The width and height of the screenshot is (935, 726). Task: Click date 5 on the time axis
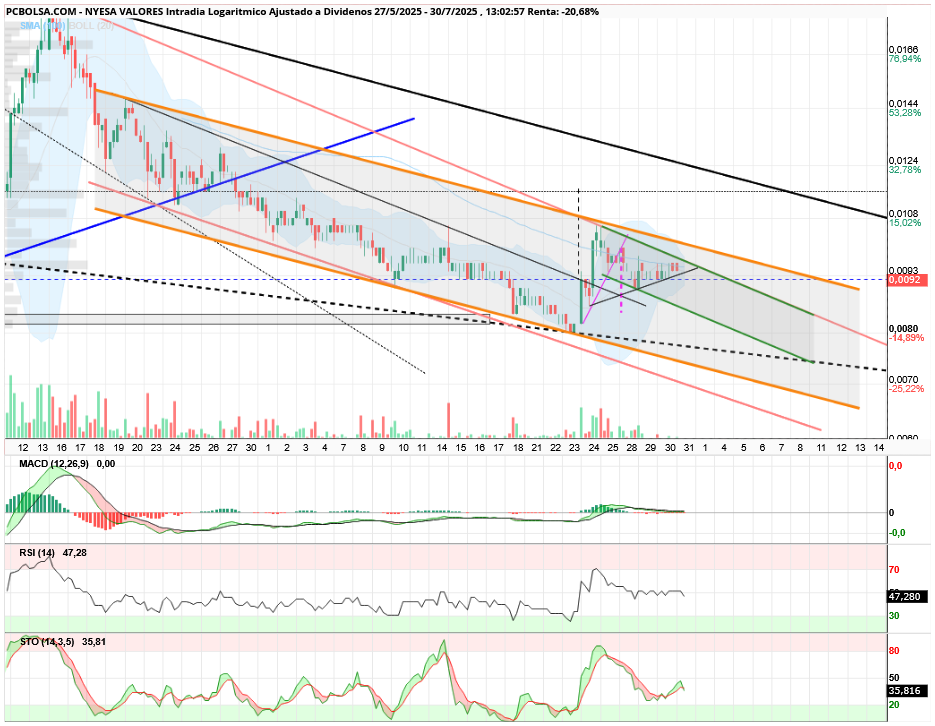click(743, 448)
